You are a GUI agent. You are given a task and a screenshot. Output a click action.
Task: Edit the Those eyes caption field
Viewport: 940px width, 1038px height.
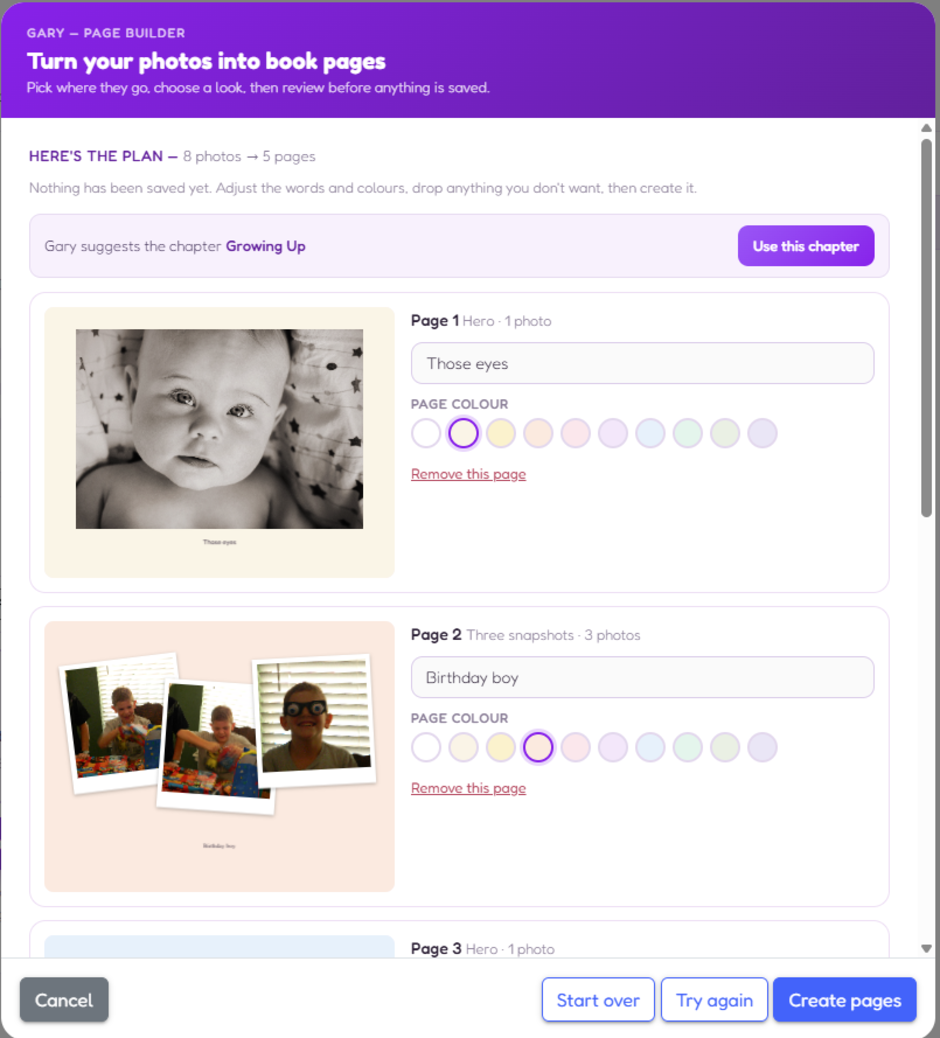click(x=642, y=363)
